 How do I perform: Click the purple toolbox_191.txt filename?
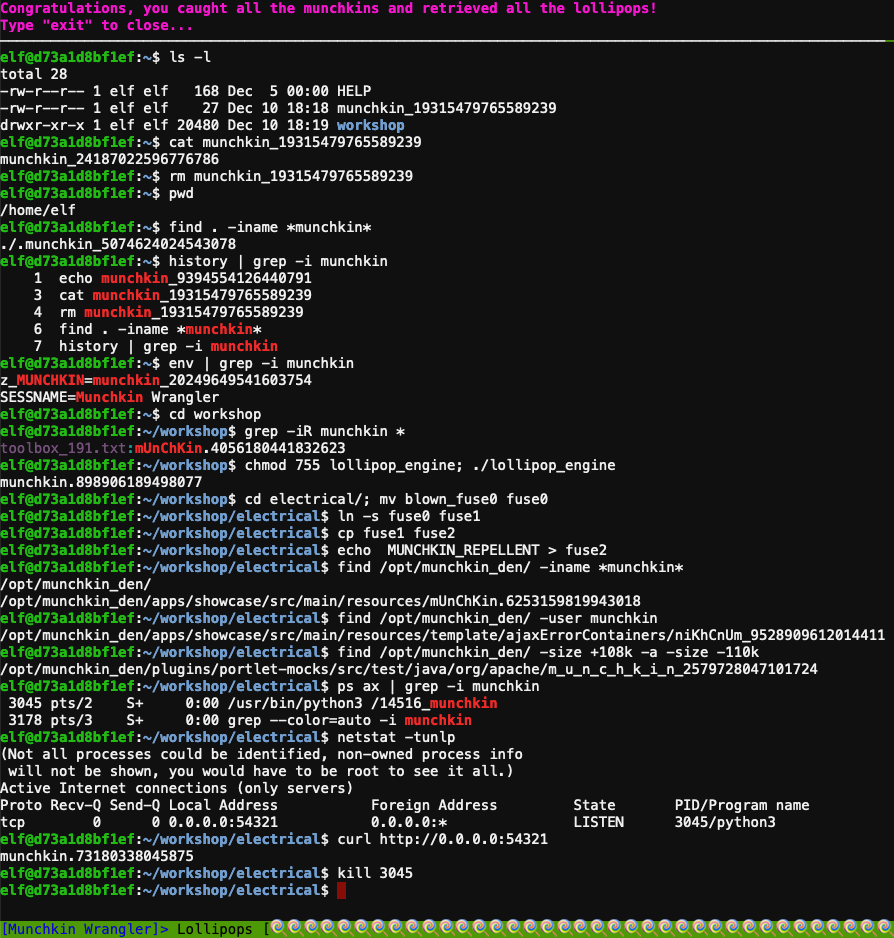point(63,448)
